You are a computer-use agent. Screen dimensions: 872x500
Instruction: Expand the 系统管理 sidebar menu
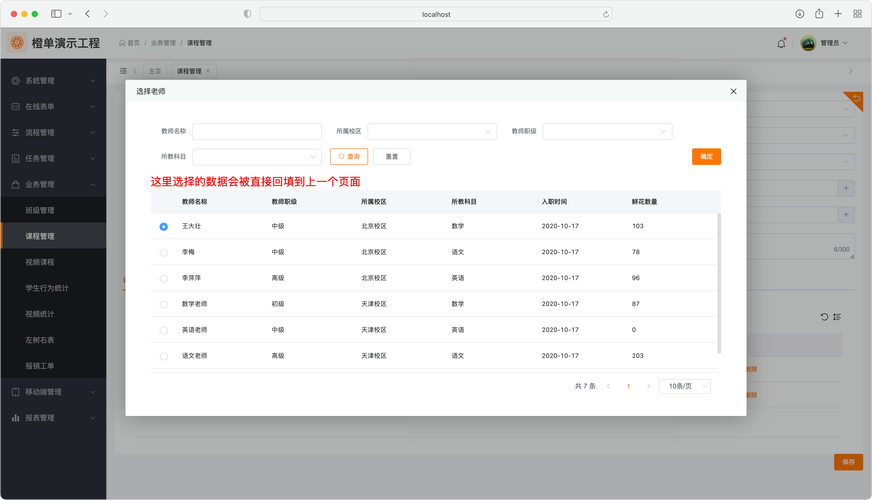[x=53, y=81]
